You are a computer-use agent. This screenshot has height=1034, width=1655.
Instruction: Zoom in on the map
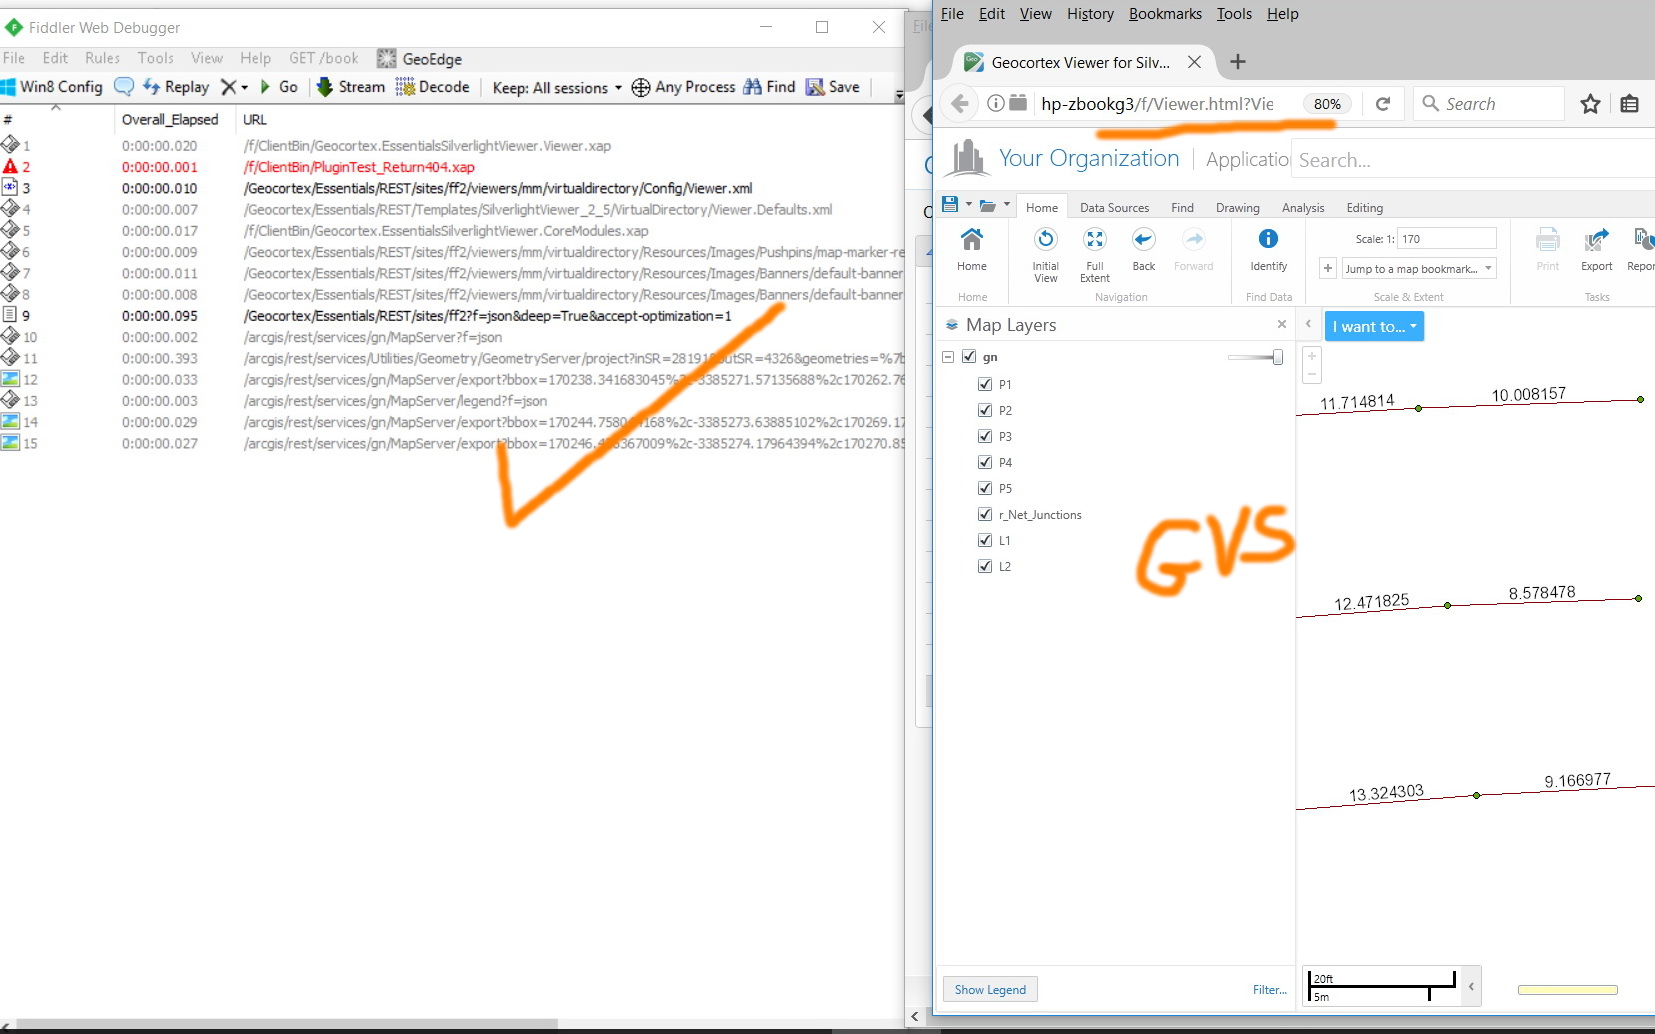[1312, 356]
